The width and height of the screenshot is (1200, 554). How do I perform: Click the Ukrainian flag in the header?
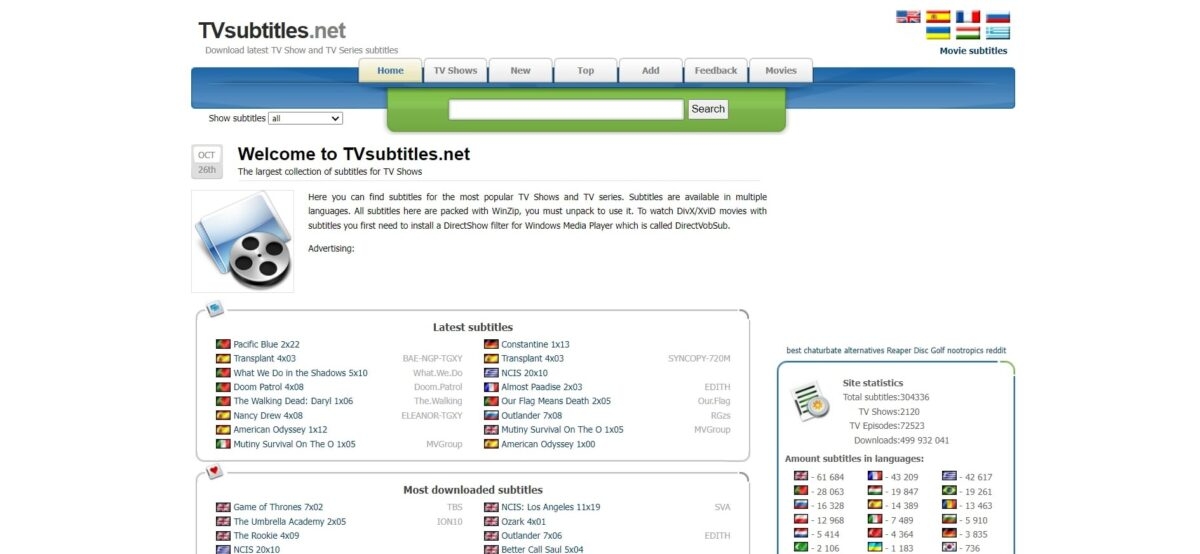[937, 33]
